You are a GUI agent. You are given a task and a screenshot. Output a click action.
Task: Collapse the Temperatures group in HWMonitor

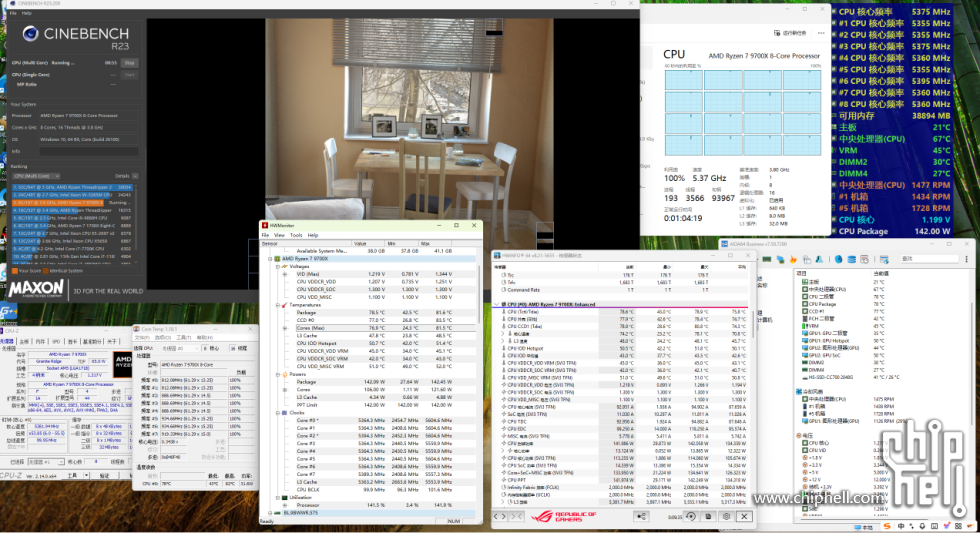pyautogui.click(x=278, y=305)
